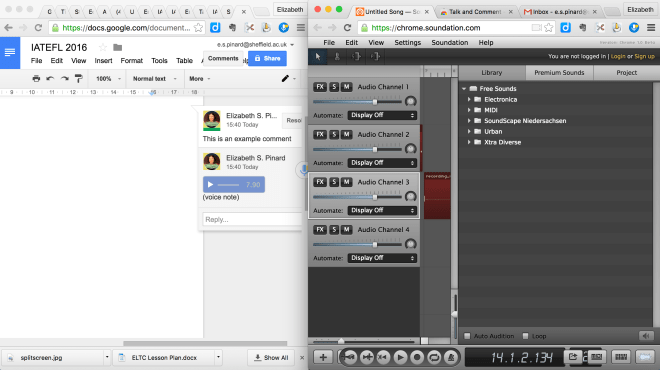Click the blue Share button
Image resolution: width=660 pixels, height=370 pixels.
coord(267,59)
